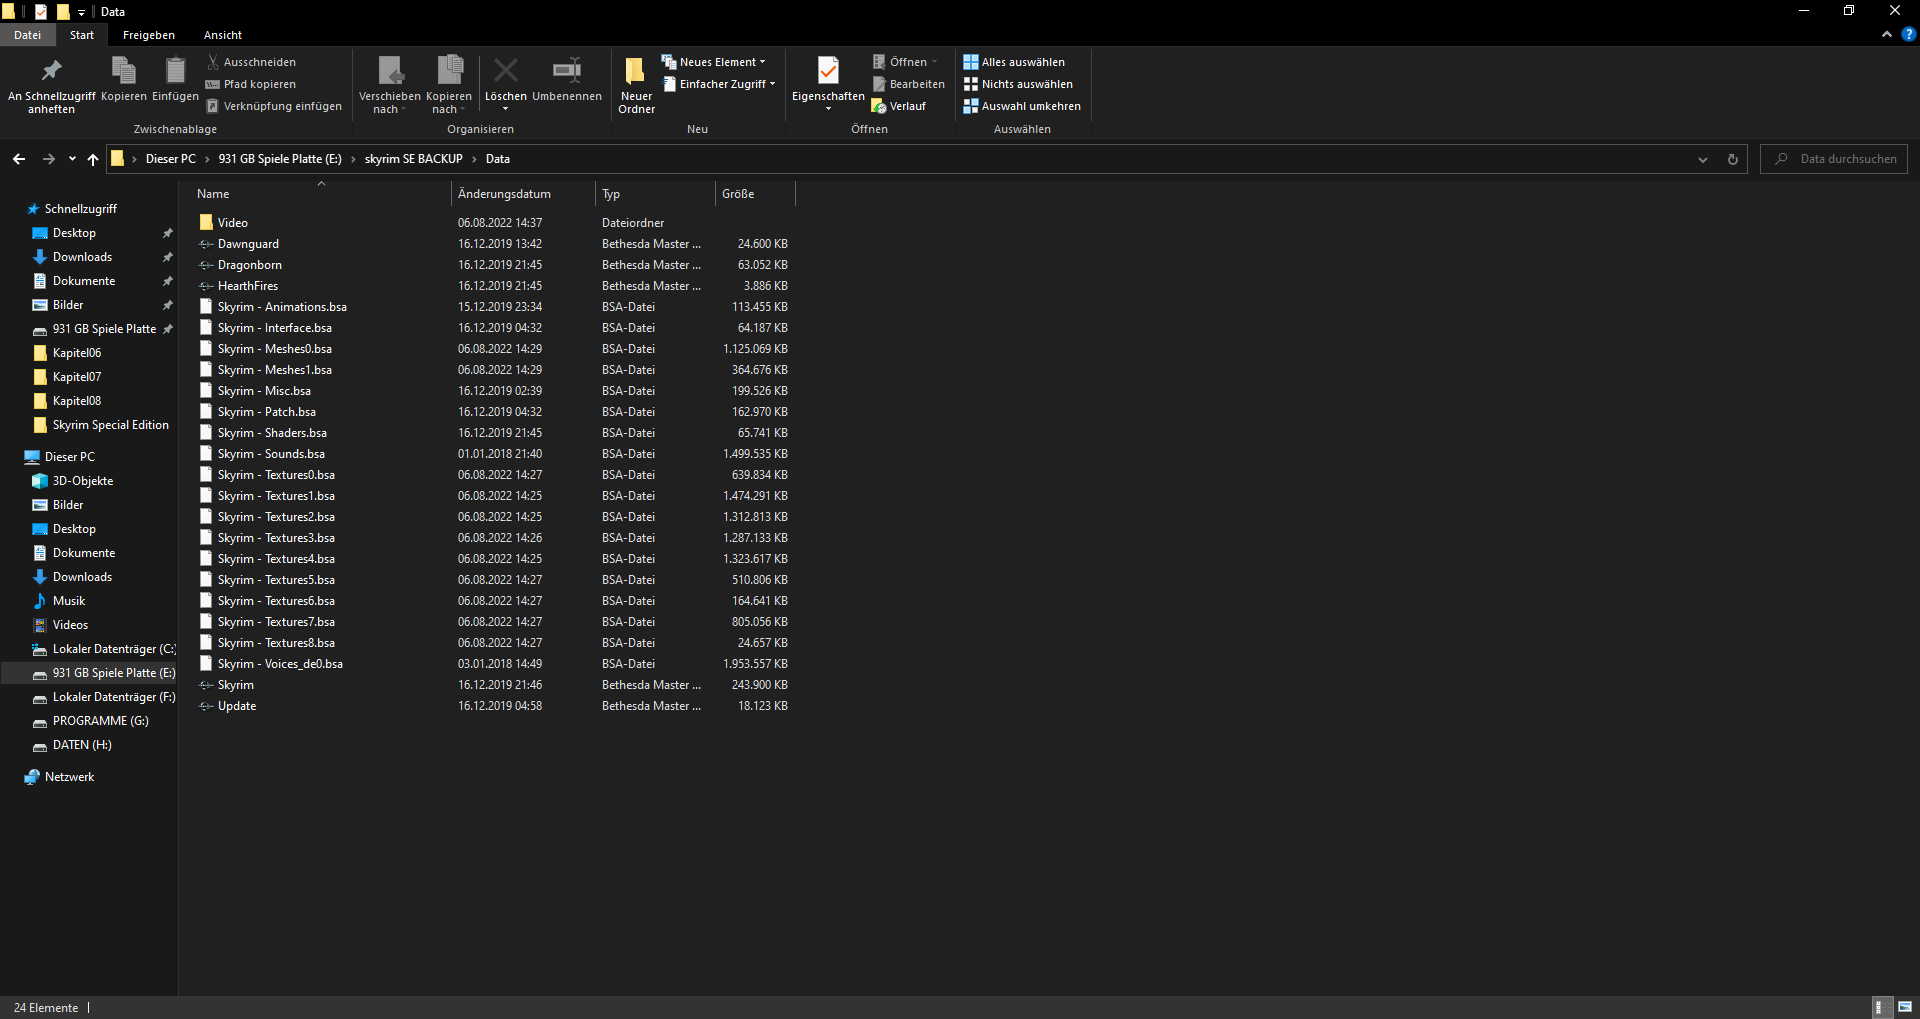Click Pfad kopieren in the ribbon
The image size is (1920, 1019).
point(251,84)
